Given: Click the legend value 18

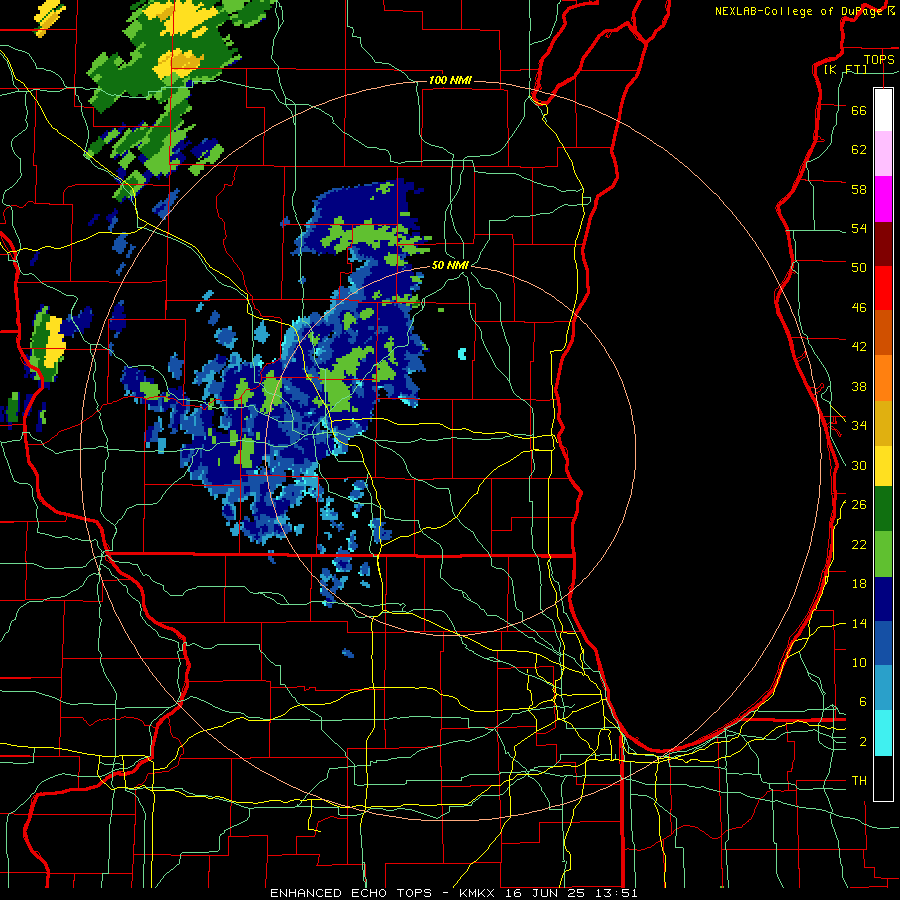Looking at the screenshot, I should click(x=859, y=584).
